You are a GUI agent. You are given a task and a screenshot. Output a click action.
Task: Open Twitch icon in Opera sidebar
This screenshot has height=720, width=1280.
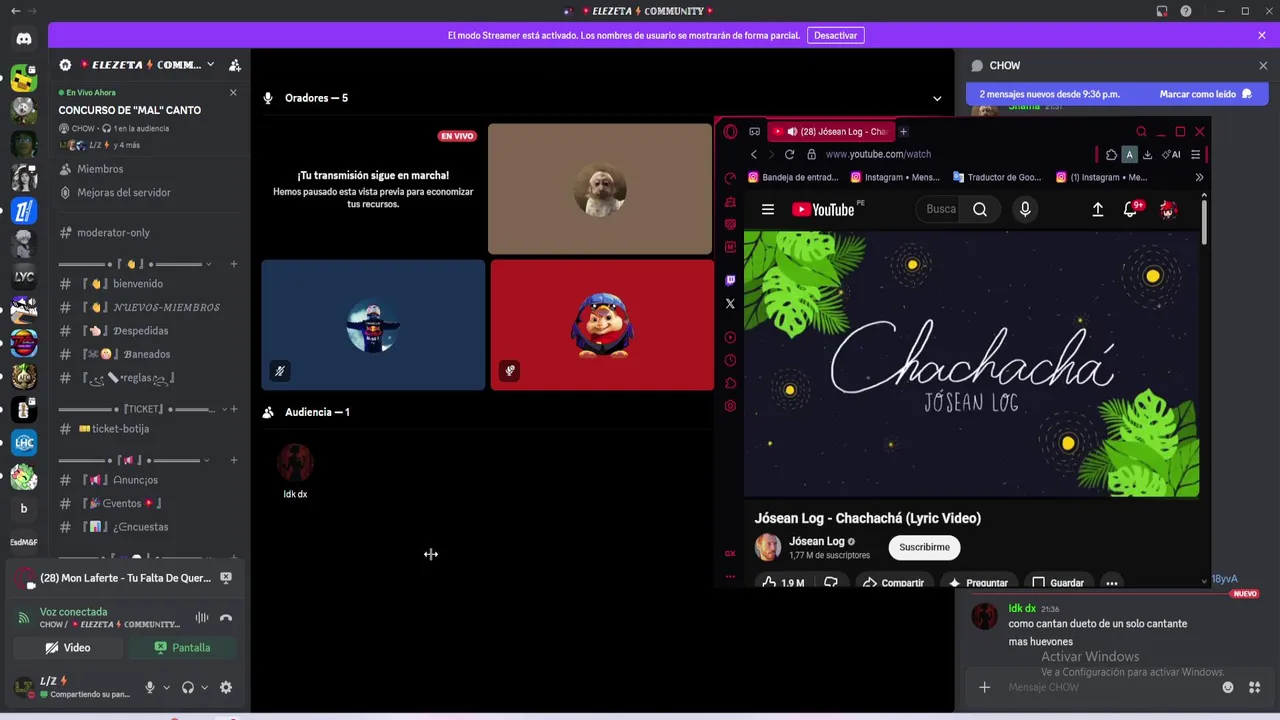click(x=730, y=281)
